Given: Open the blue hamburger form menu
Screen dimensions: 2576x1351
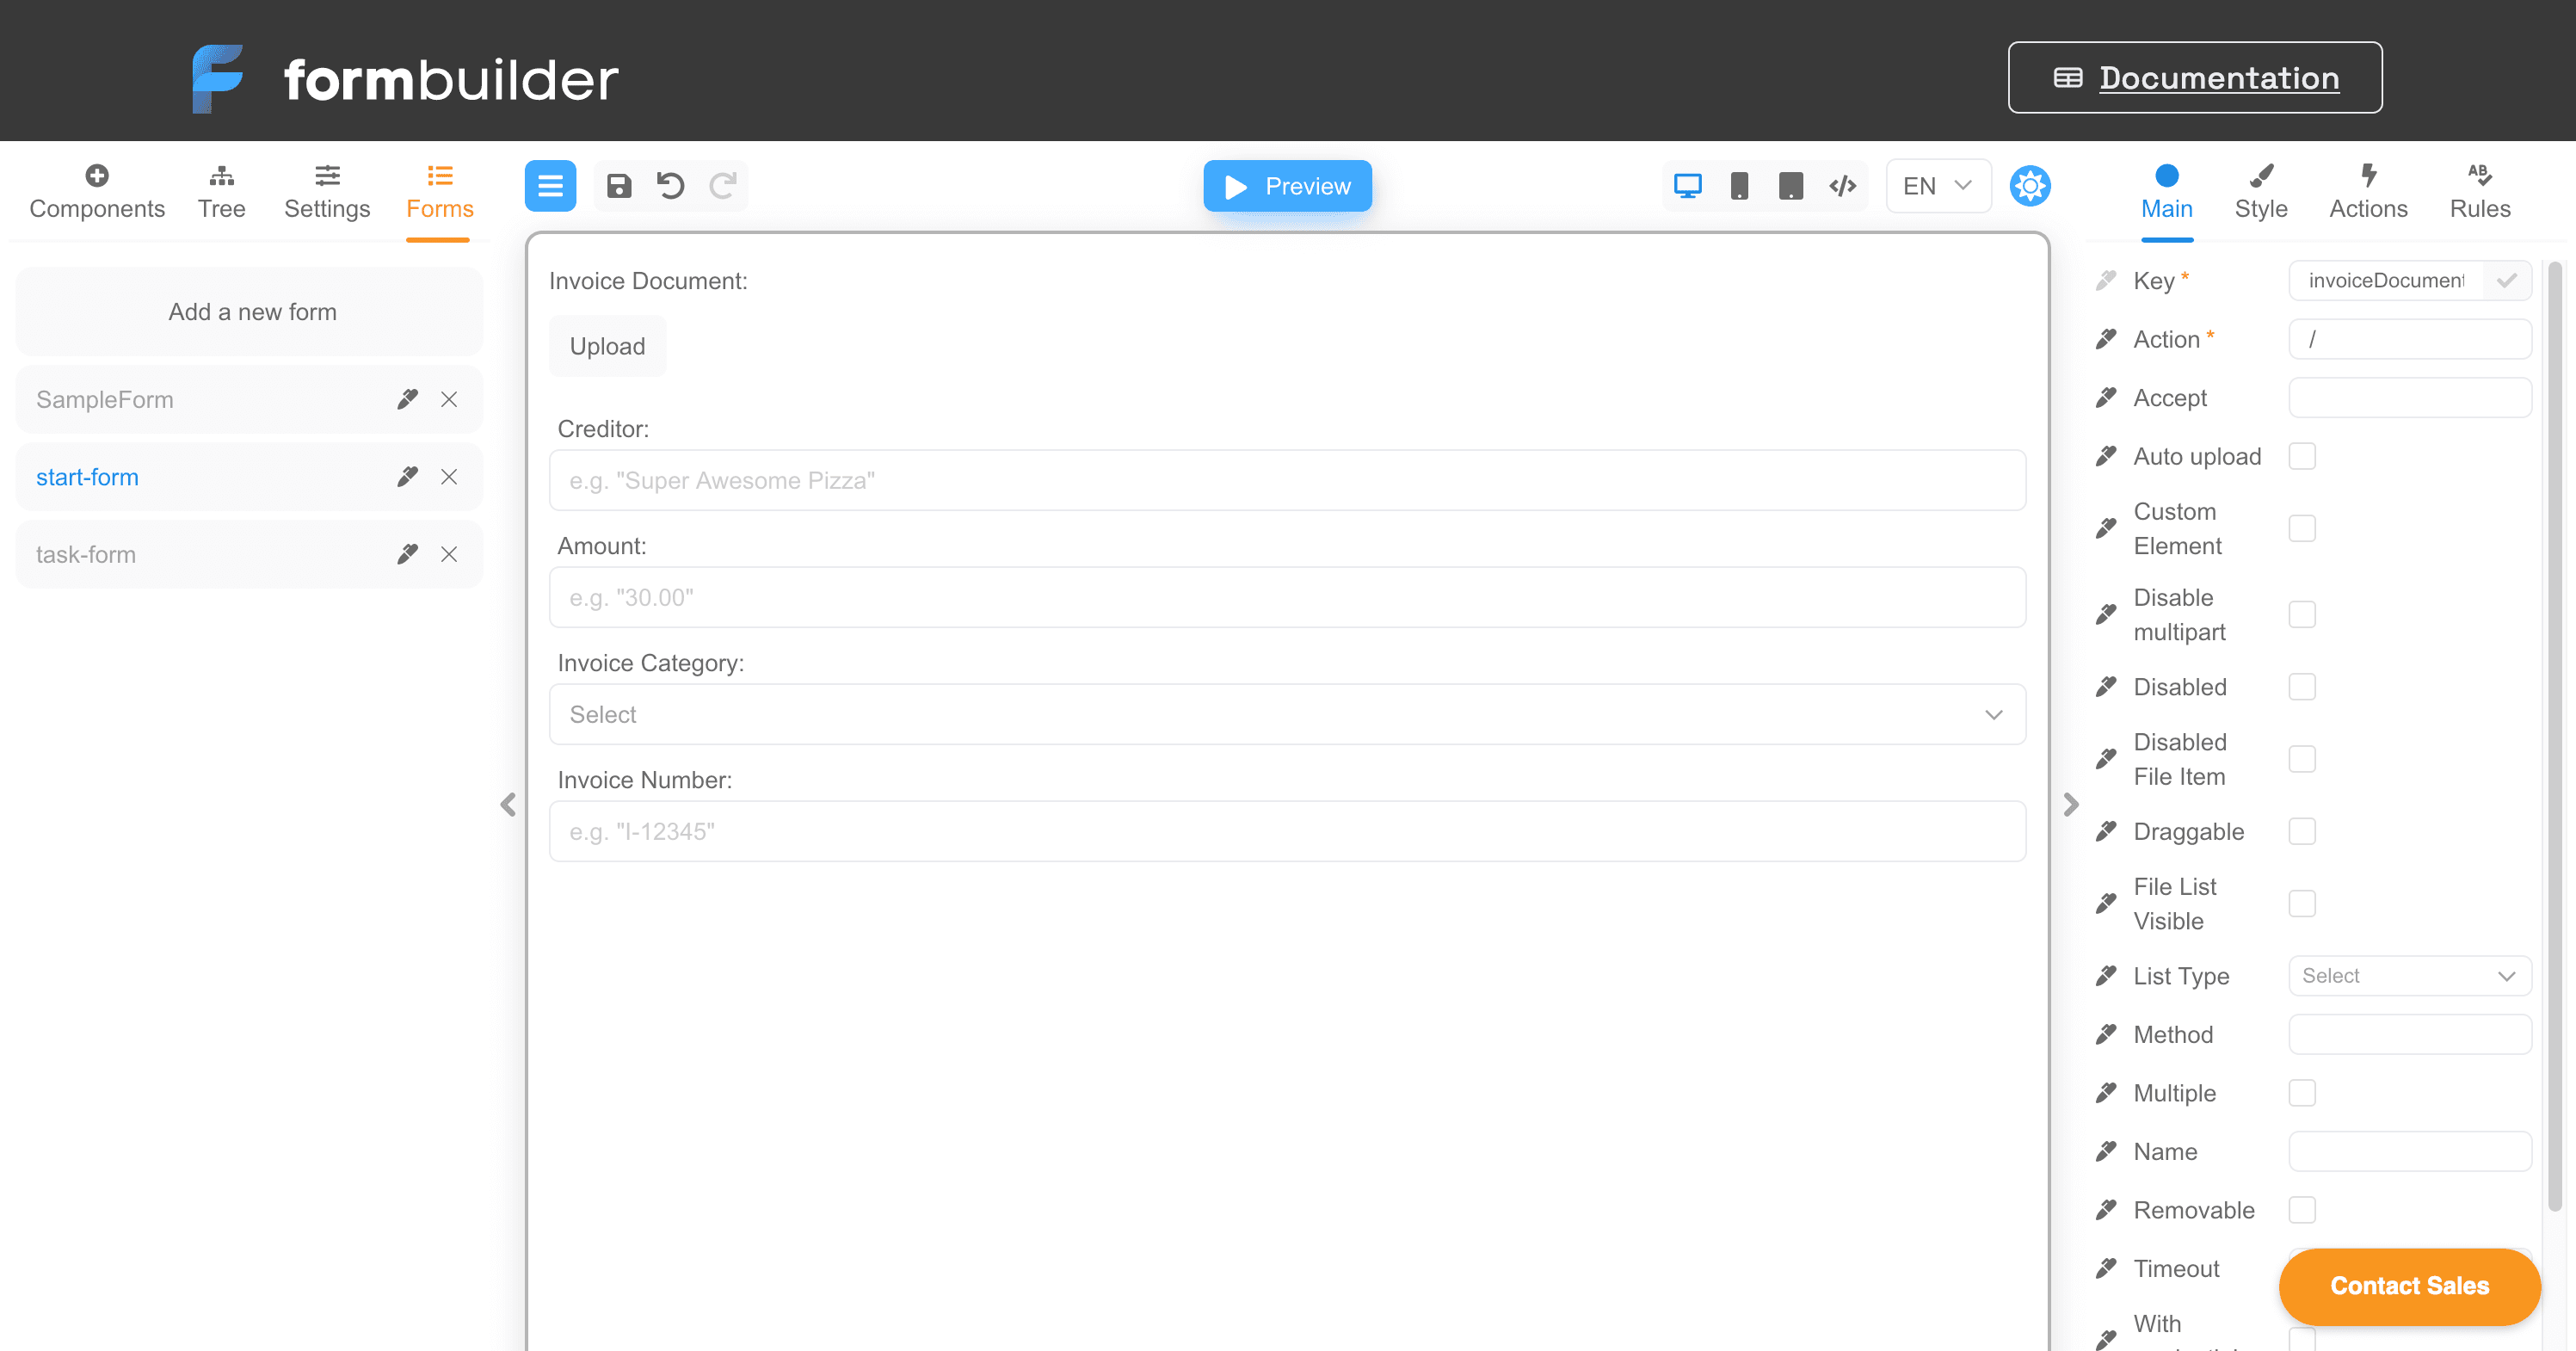Looking at the screenshot, I should pyautogui.click(x=550, y=186).
